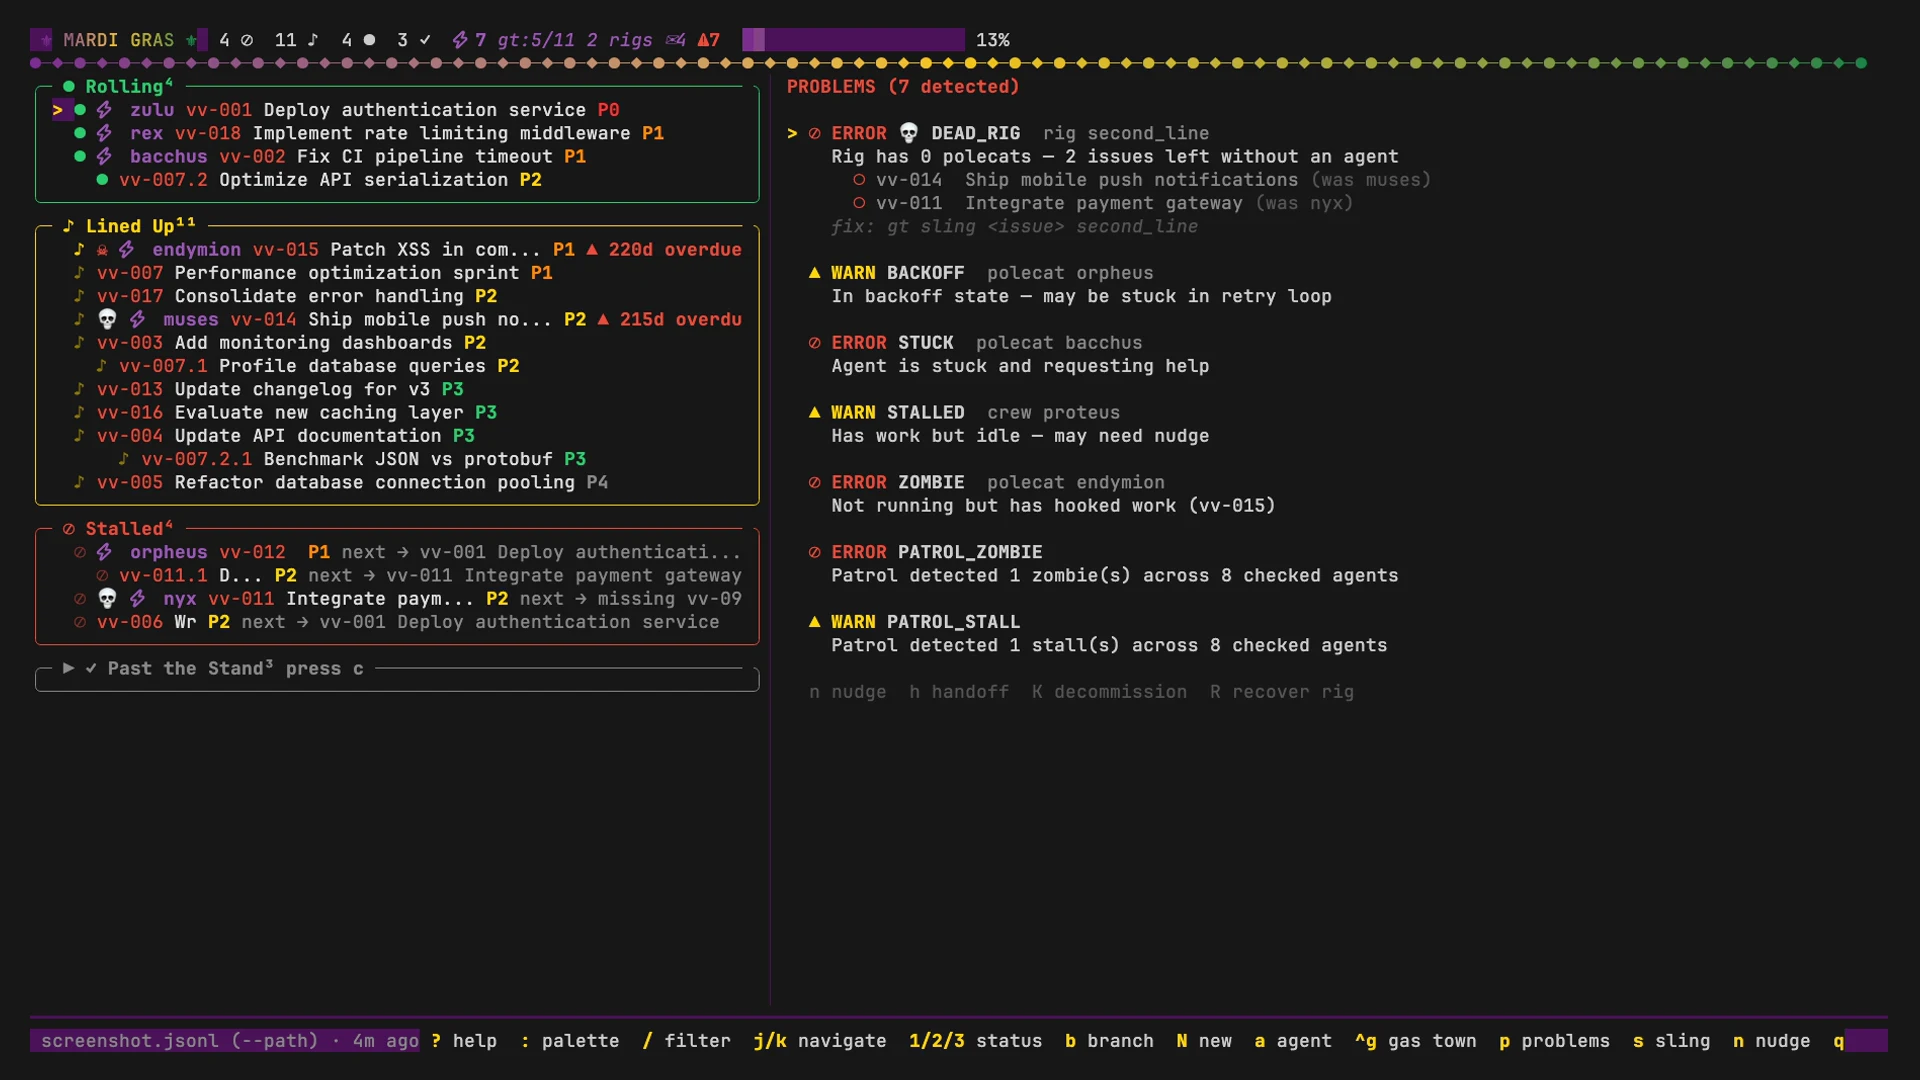Open the help shortcut in the bottom bar

coord(464,1041)
